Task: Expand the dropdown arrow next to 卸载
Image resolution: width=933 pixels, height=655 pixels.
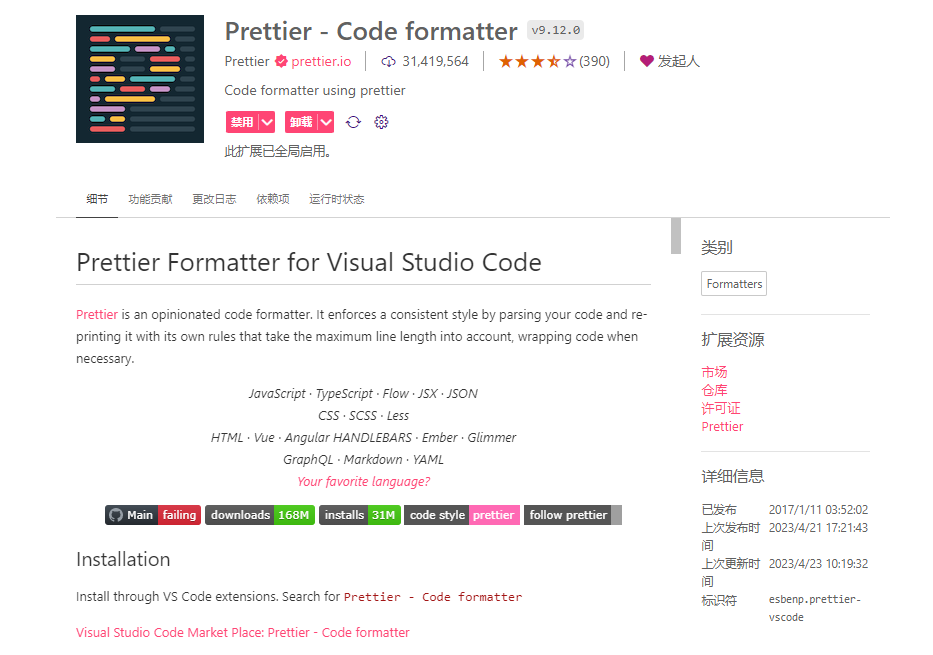Action: coord(326,122)
